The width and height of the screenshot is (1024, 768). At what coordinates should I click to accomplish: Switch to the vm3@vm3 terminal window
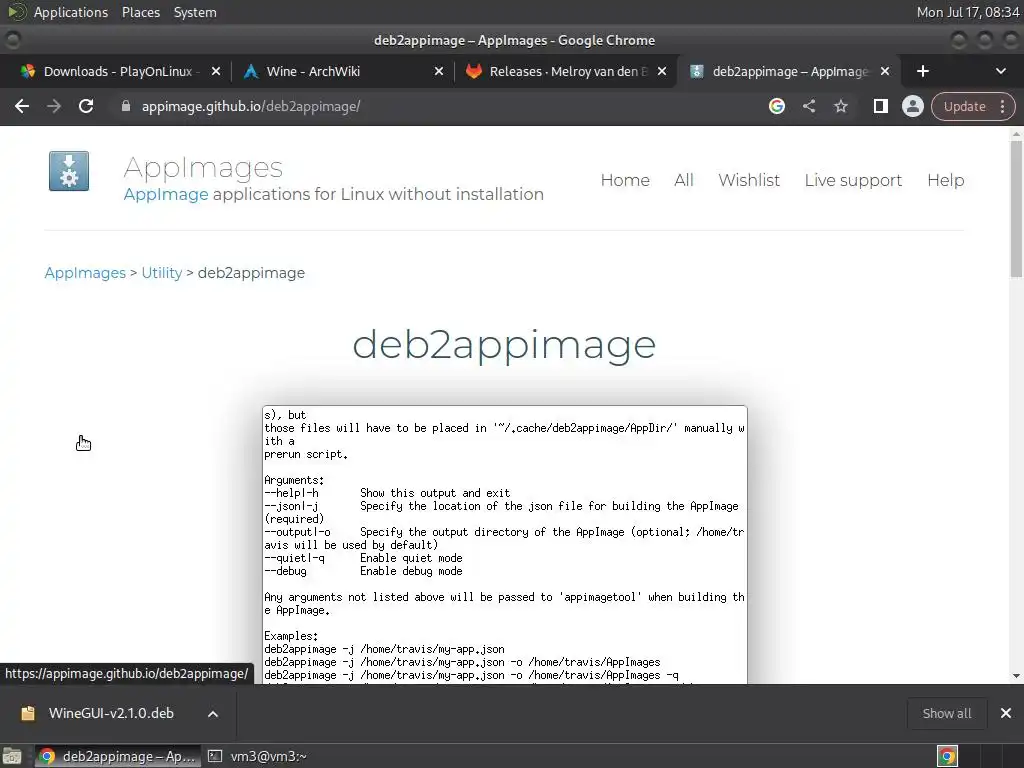tap(257, 756)
